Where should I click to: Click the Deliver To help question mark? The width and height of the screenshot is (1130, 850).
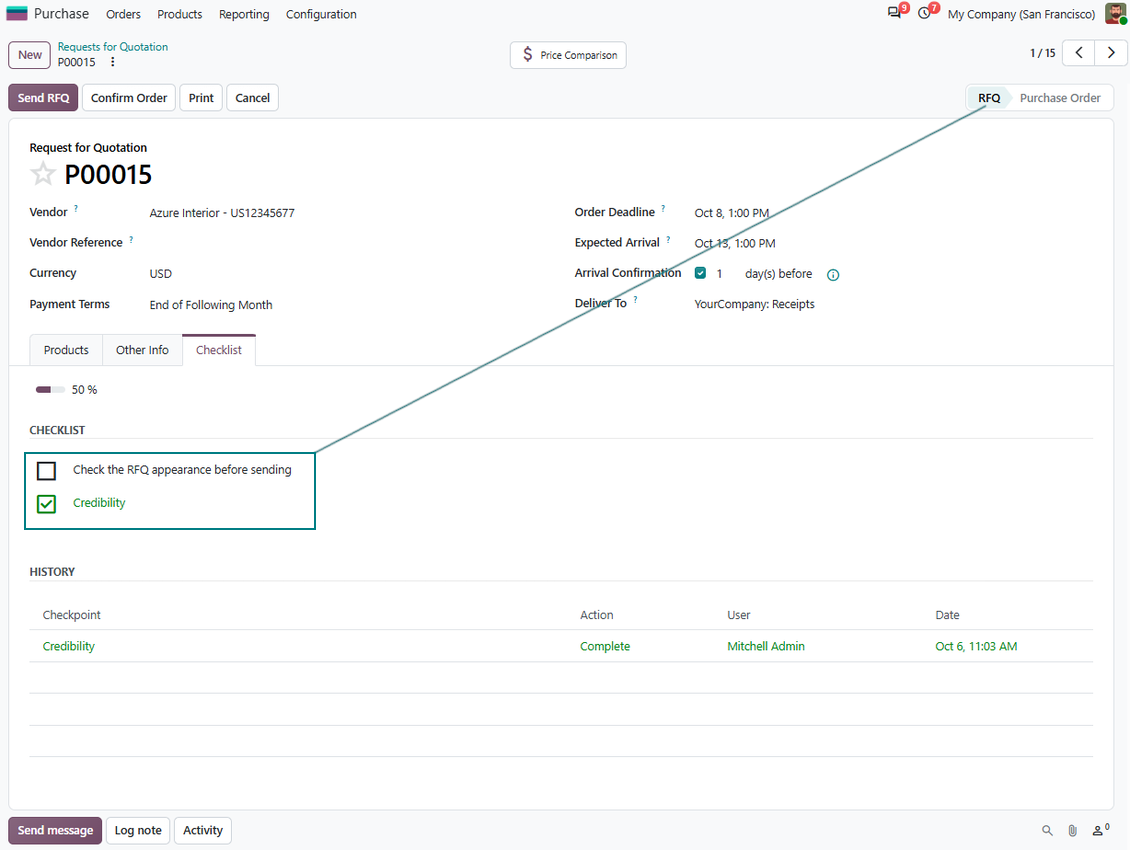(x=635, y=299)
